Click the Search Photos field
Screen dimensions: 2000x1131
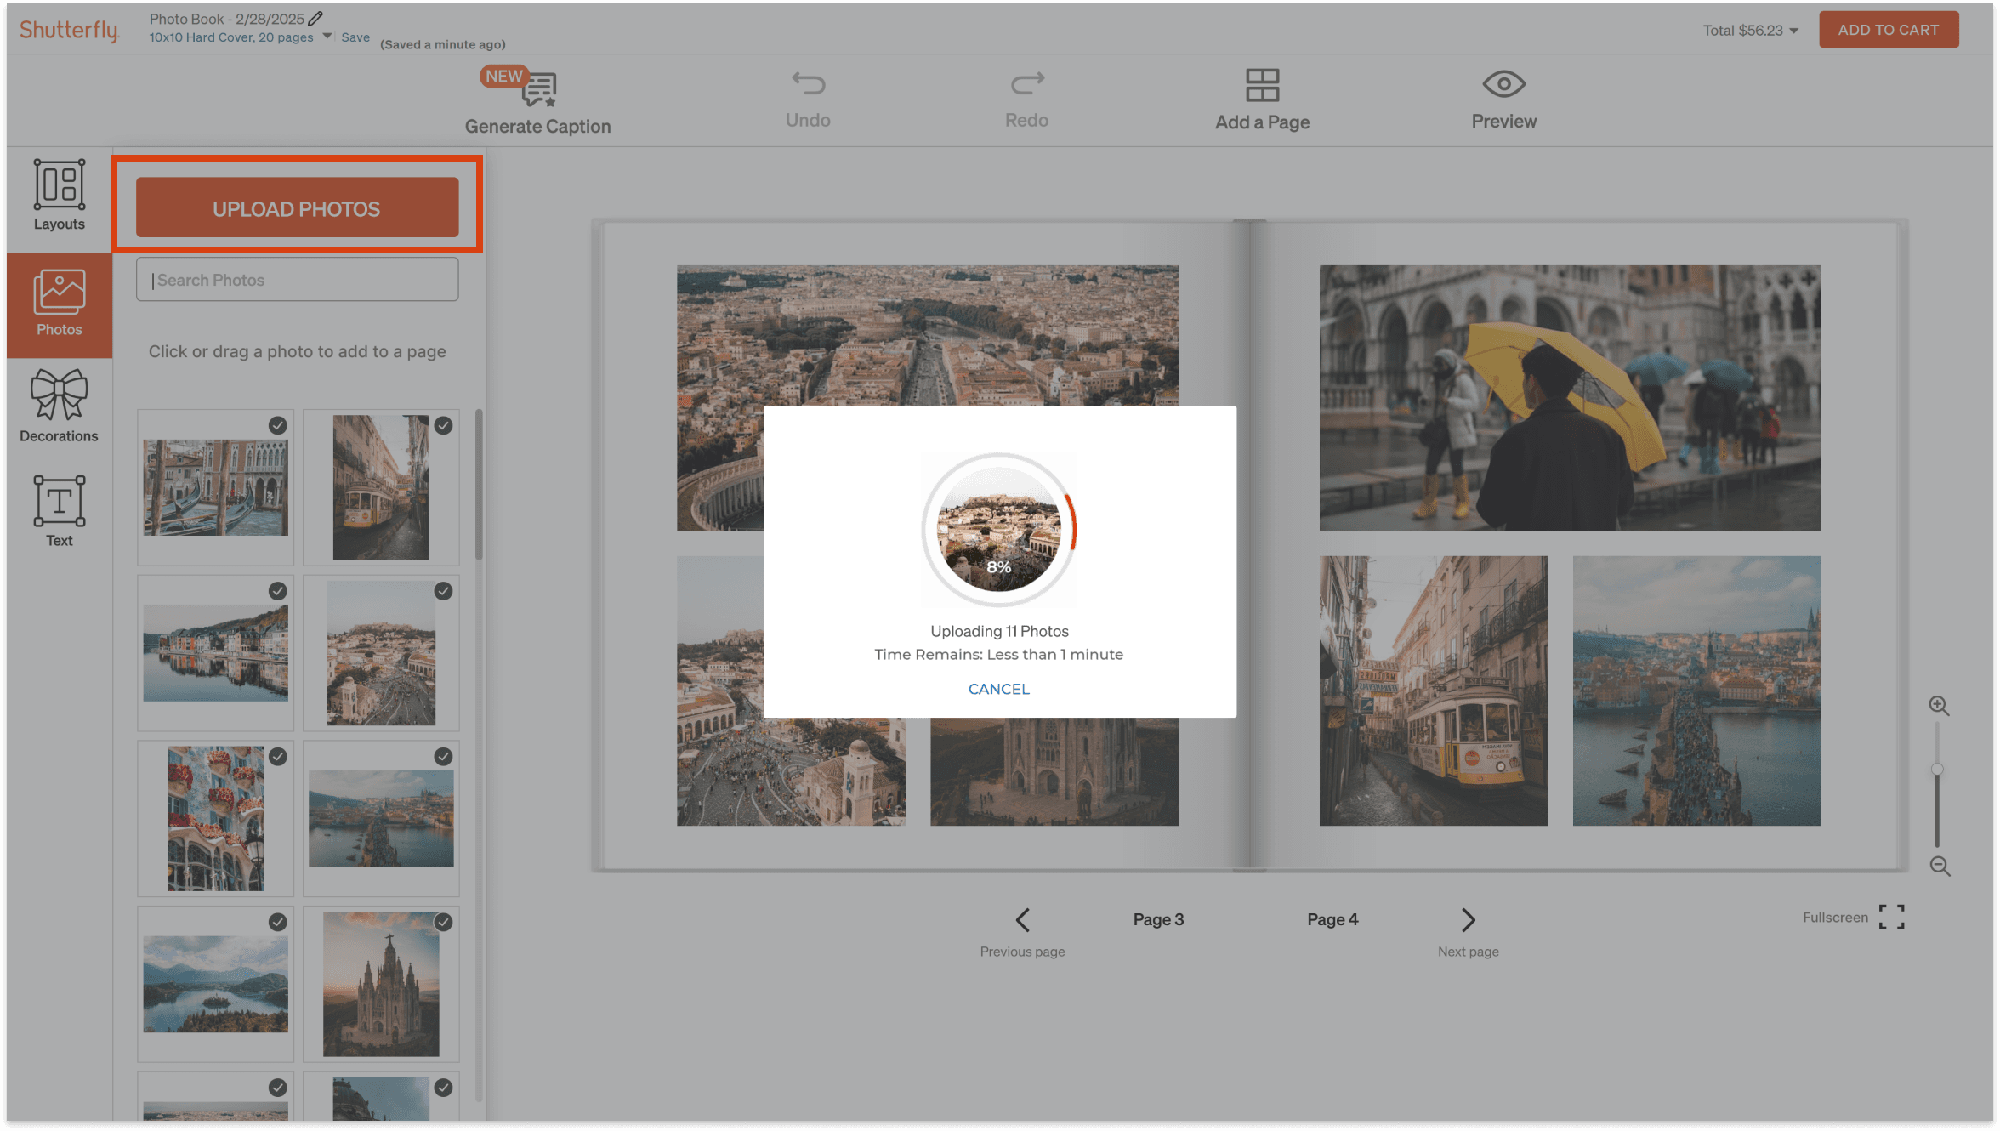[x=297, y=280]
